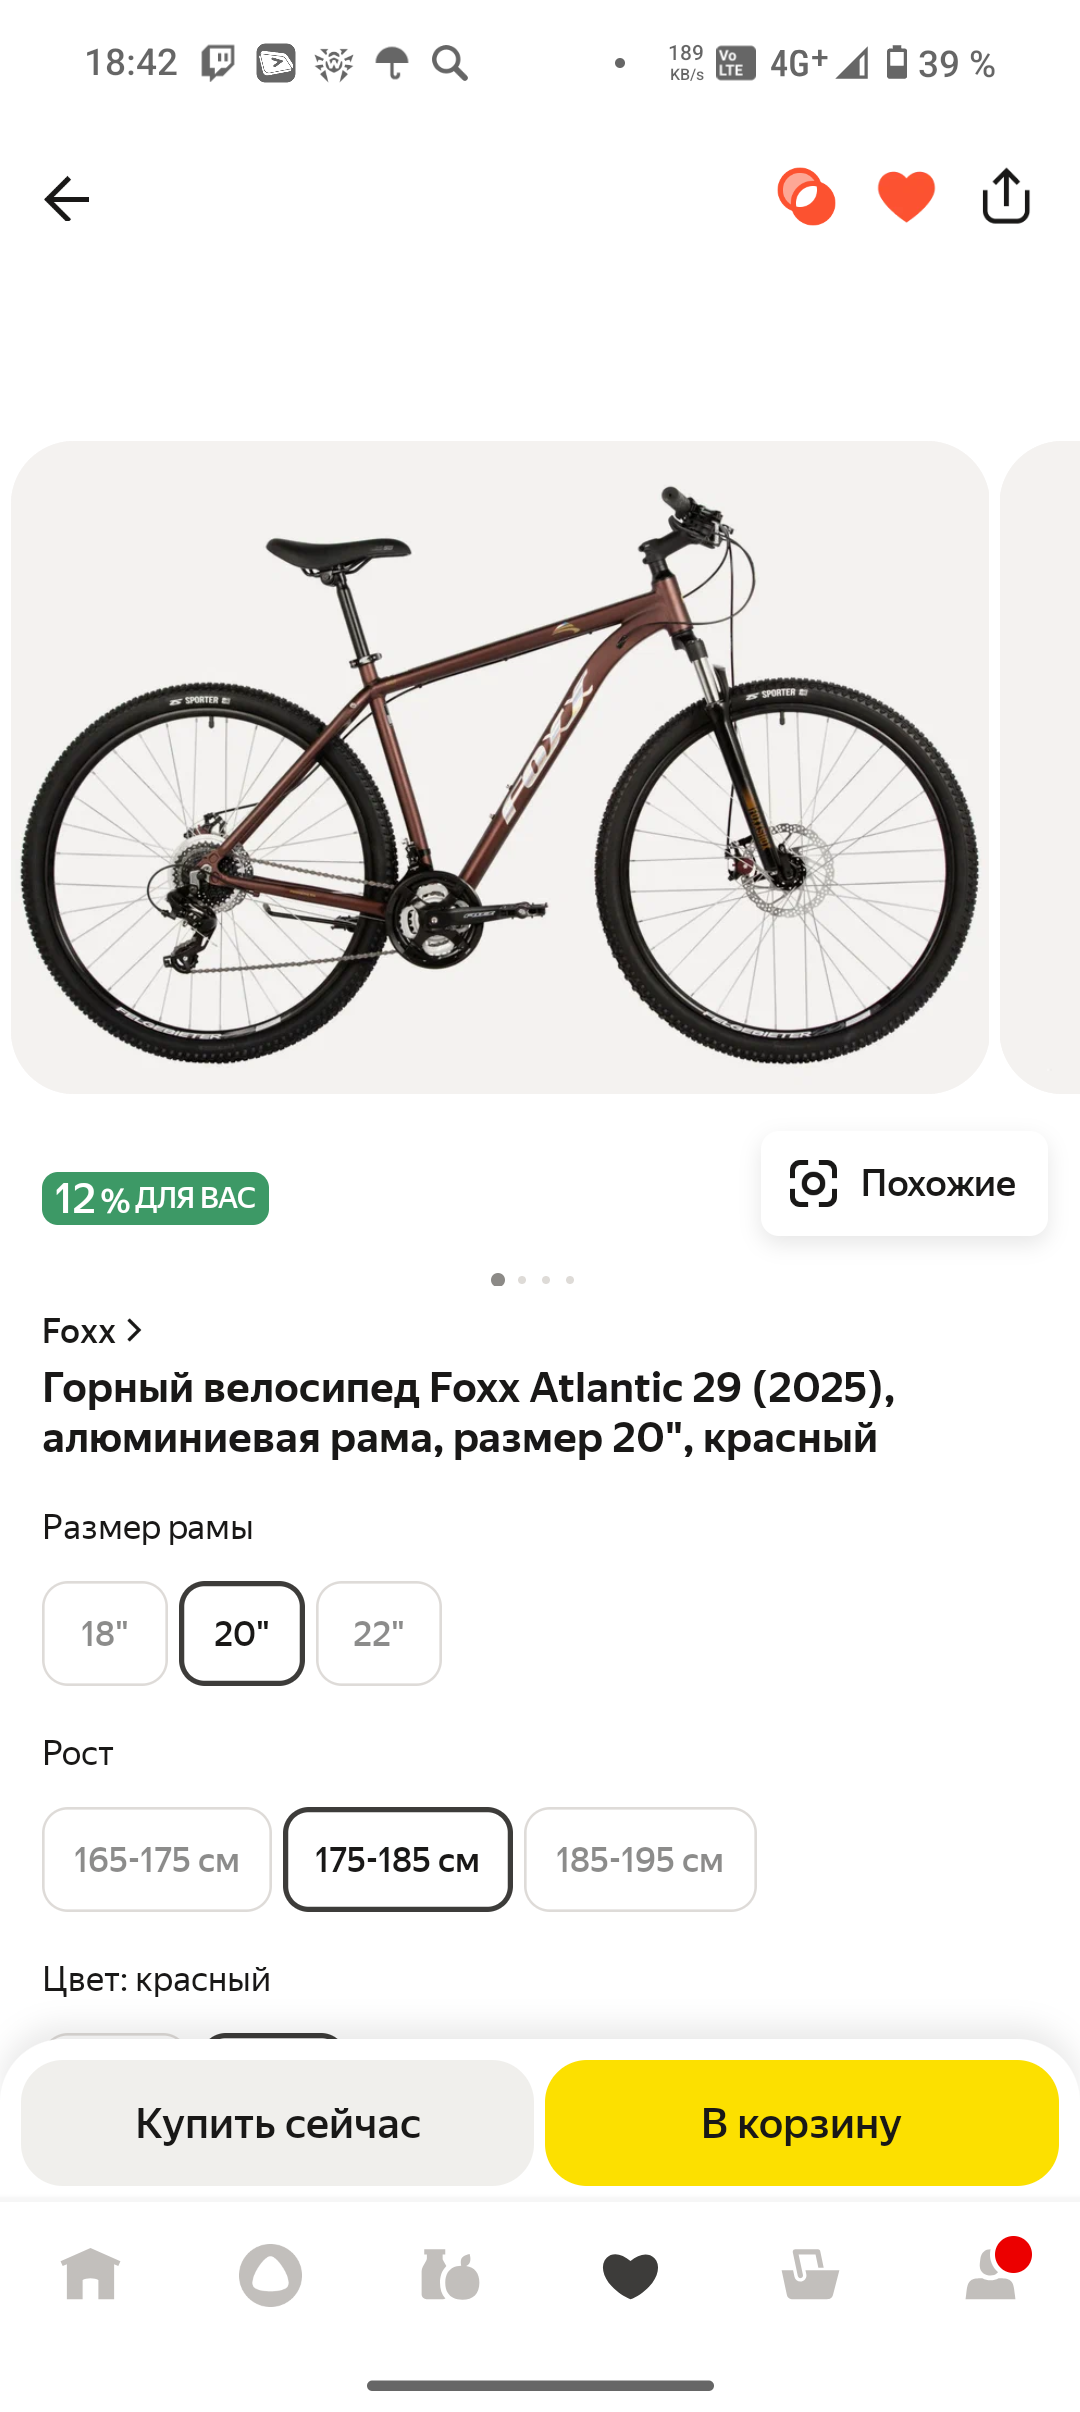Add the bike via "В корзину"

(x=801, y=2123)
